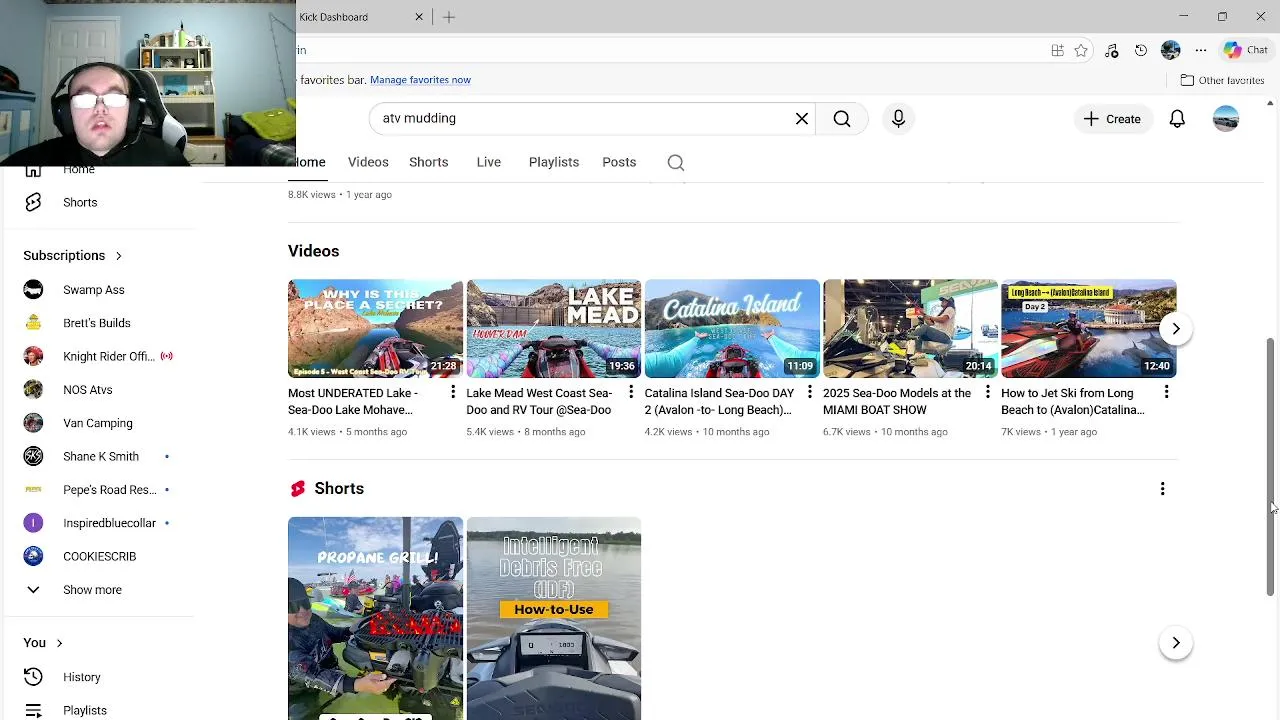Viewport: 1280px width, 720px height.
Task: Click the magnifier search button
Action: click(842, 118)
